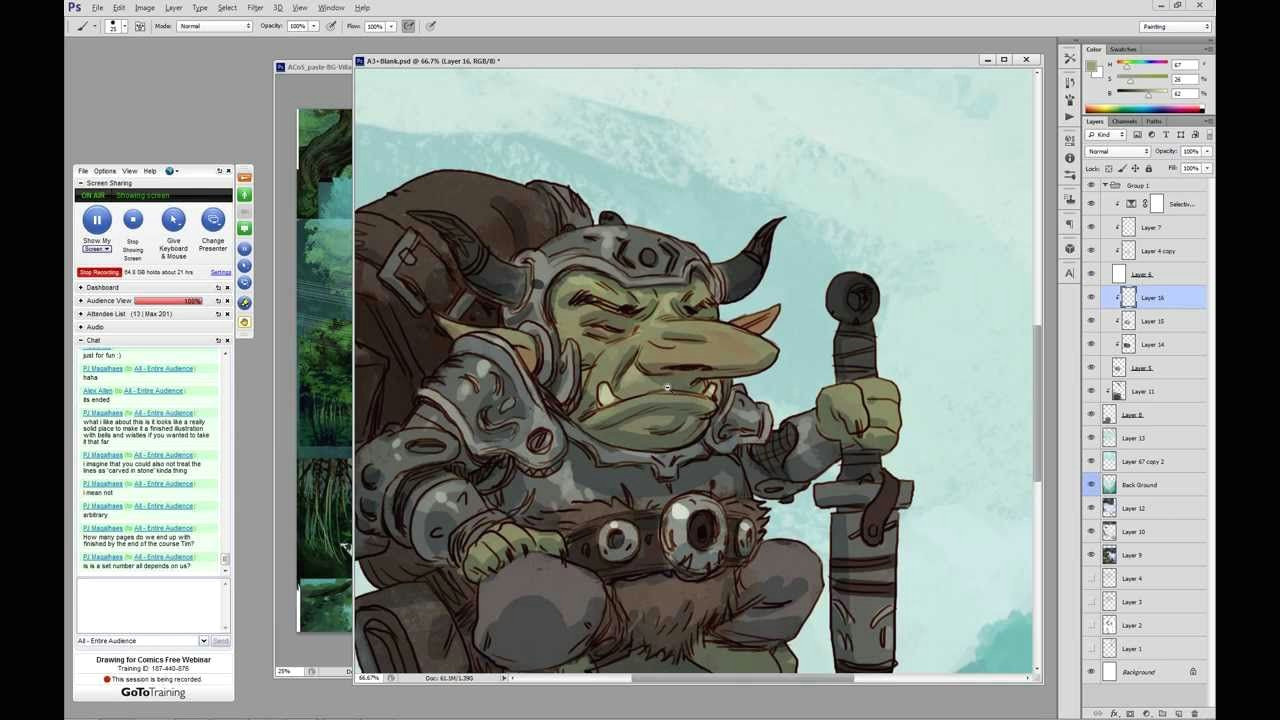This screenshot has height=720, width=1280.
Task: Toggle the Background layer eye at bottom
Action: pos(1091,672)
